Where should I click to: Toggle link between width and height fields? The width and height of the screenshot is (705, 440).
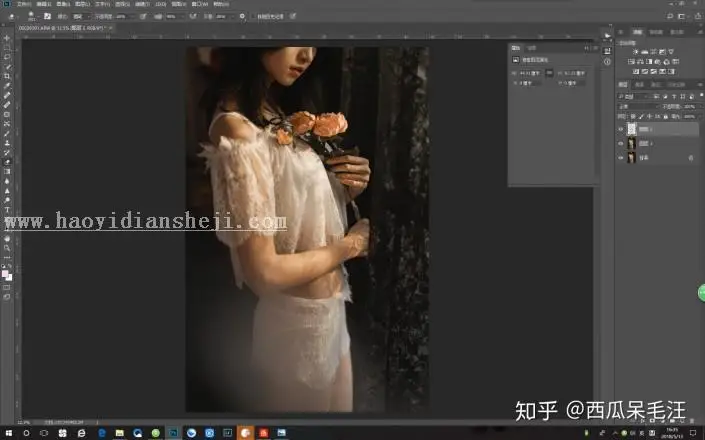(549, 73)
